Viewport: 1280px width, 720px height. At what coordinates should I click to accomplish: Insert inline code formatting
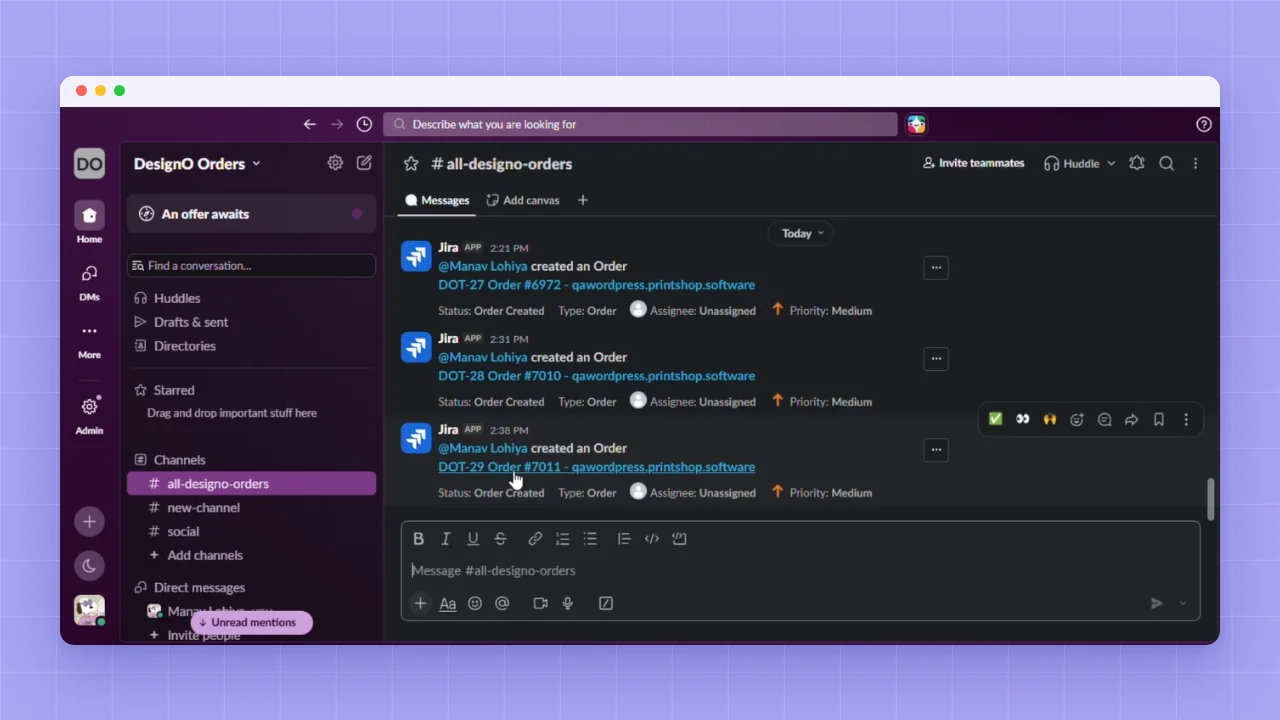(652, 538)
